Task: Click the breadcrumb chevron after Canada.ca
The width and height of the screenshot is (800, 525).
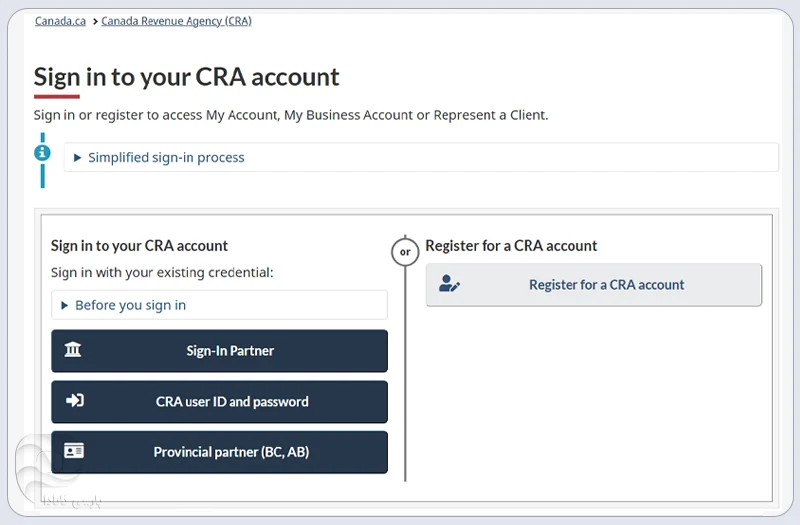Action: point(94,21)
